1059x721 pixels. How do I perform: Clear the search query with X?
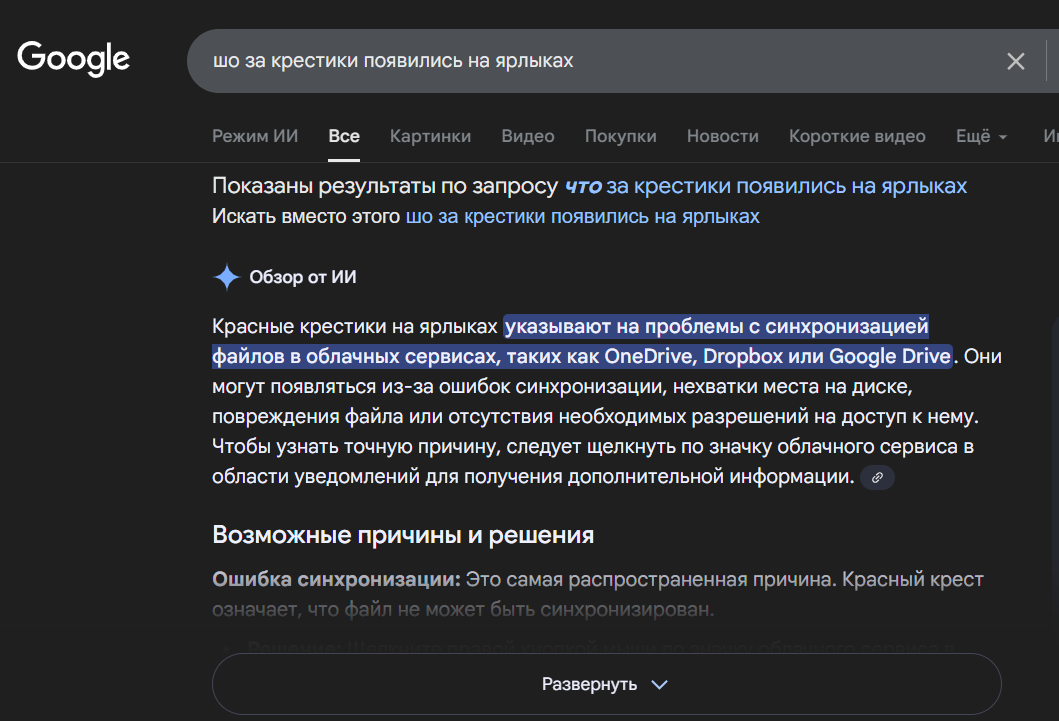click(x=1015, y=62)
